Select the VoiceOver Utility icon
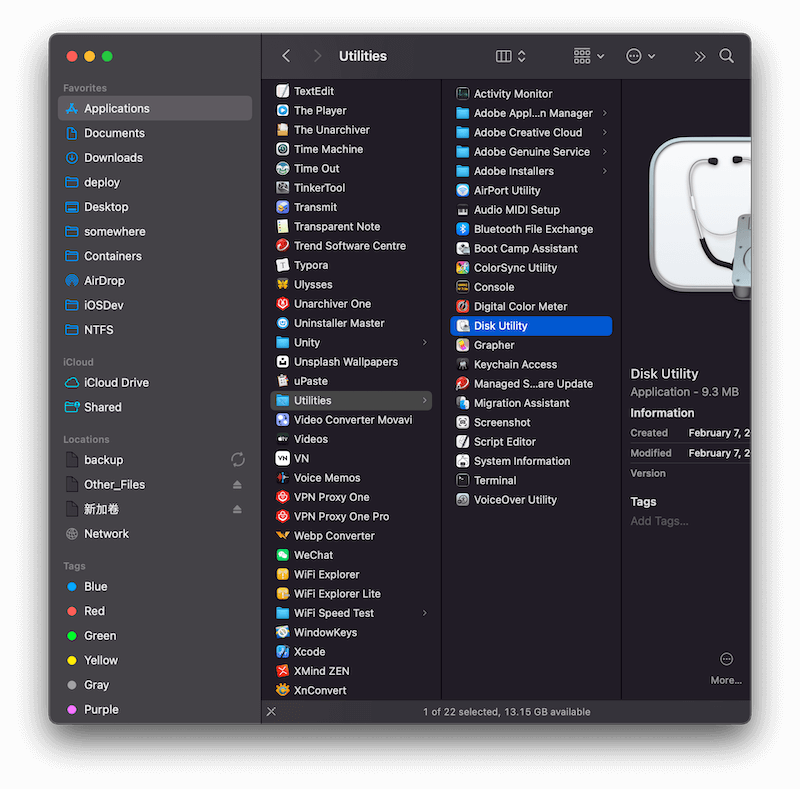 pyautogui.click(x=462, y=500)
